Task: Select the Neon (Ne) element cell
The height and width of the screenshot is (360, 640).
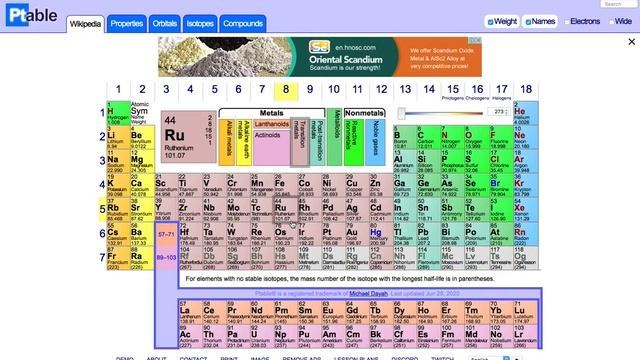Action: click(x=526, y=137)
